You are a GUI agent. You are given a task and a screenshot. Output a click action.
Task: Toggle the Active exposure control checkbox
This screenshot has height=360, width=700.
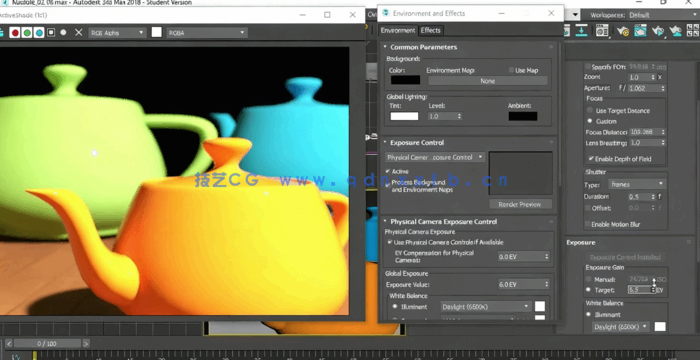pyautogui.click(x=388, y=171)
